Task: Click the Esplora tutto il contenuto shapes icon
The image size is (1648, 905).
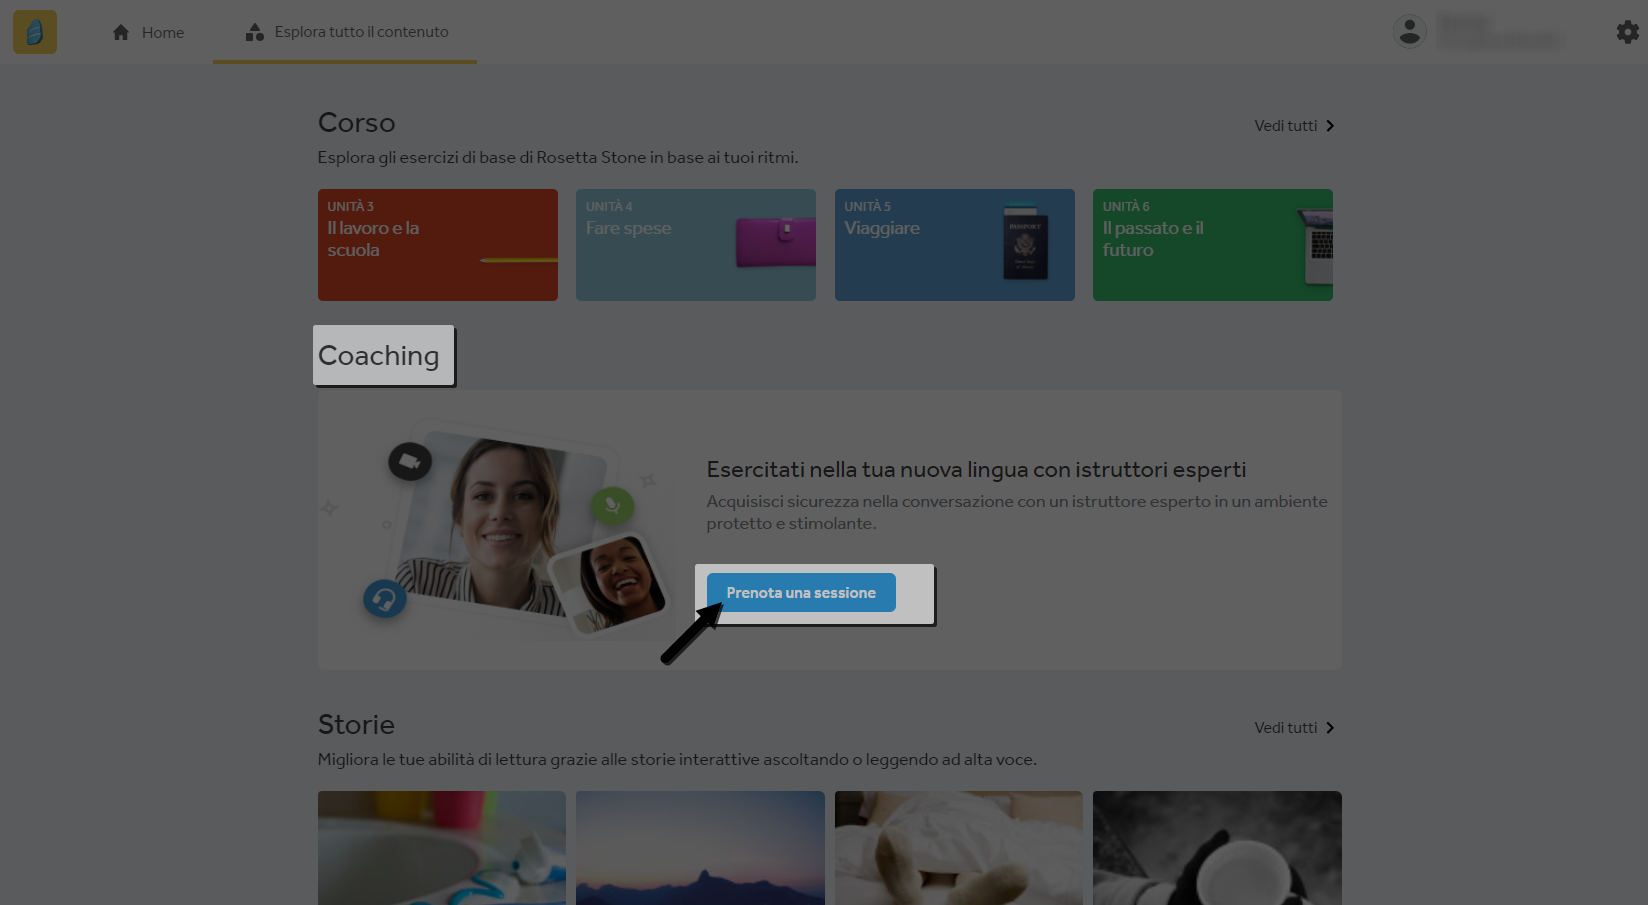Action: tap(255, 32)
